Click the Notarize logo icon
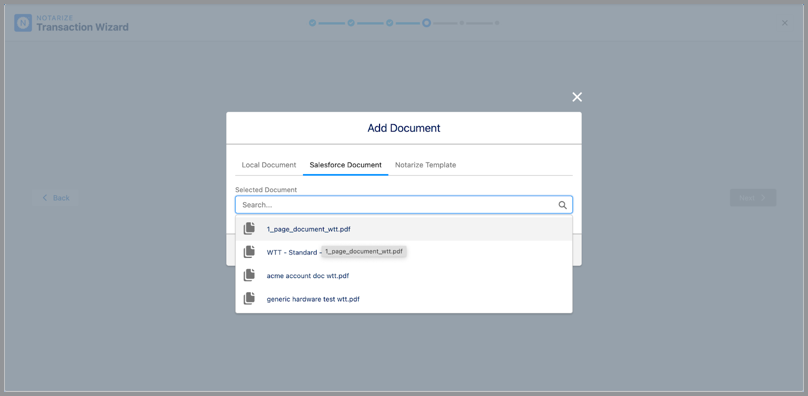This screenshot has height=396, width=808. (23, 23)
